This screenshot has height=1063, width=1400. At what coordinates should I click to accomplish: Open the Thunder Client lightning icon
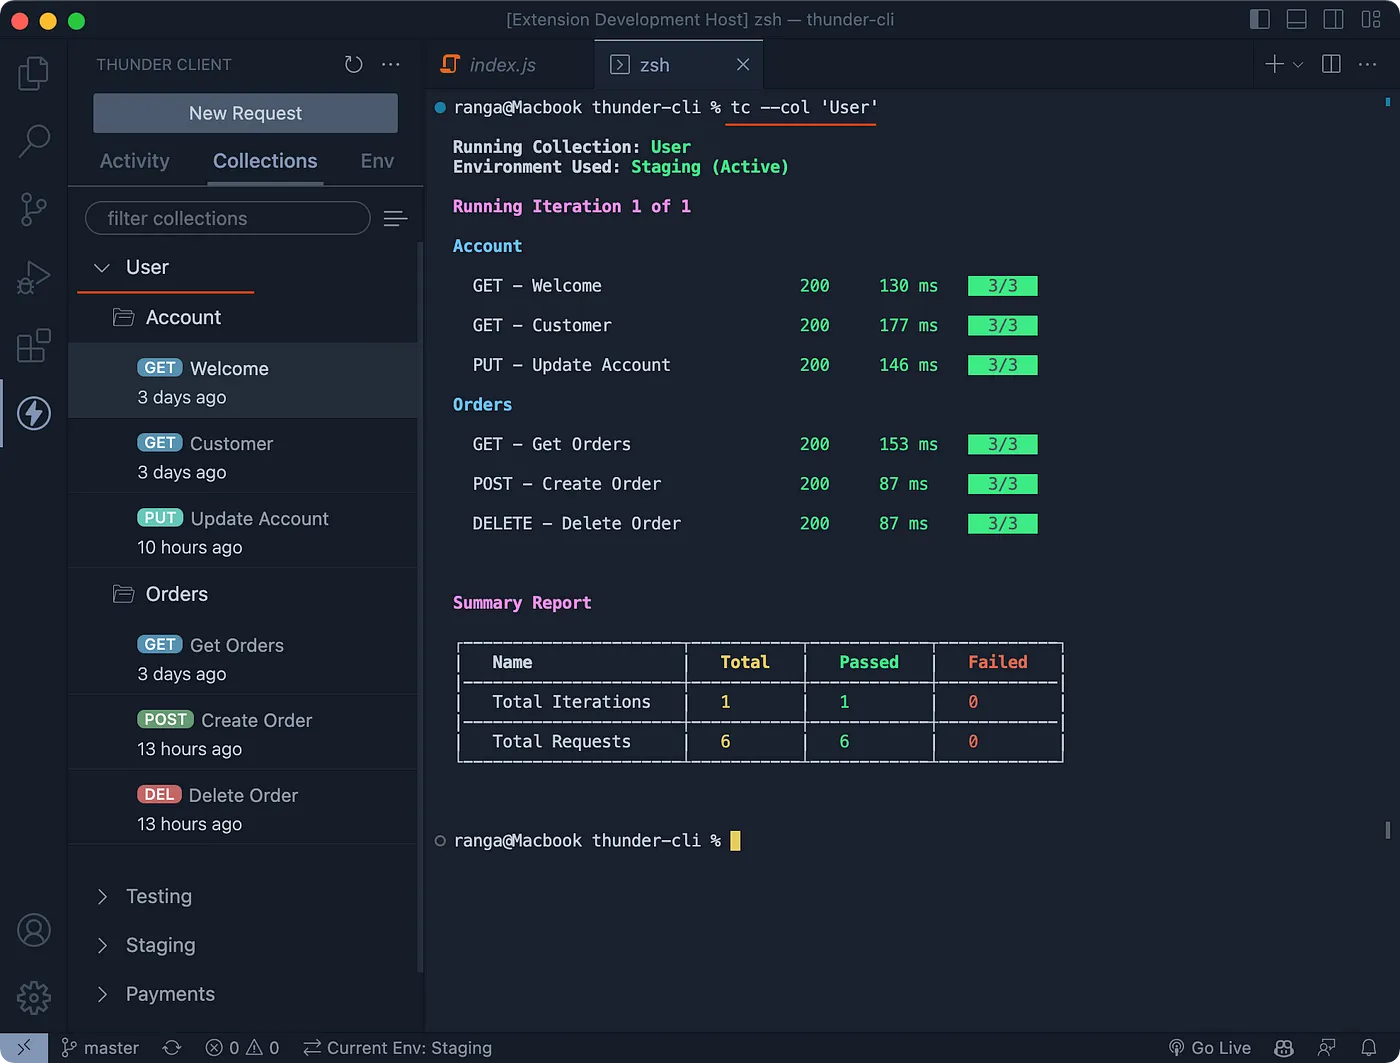(34, 413)
